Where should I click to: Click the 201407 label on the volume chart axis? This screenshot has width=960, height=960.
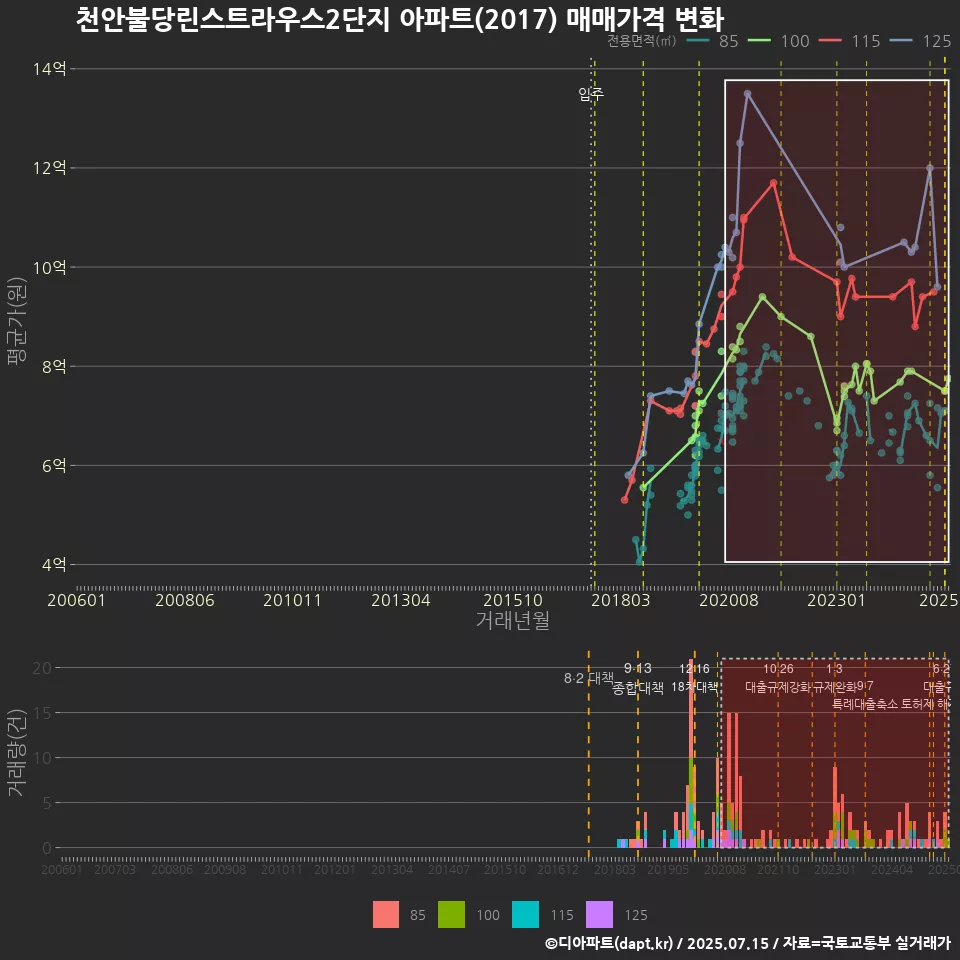point(449,869)
